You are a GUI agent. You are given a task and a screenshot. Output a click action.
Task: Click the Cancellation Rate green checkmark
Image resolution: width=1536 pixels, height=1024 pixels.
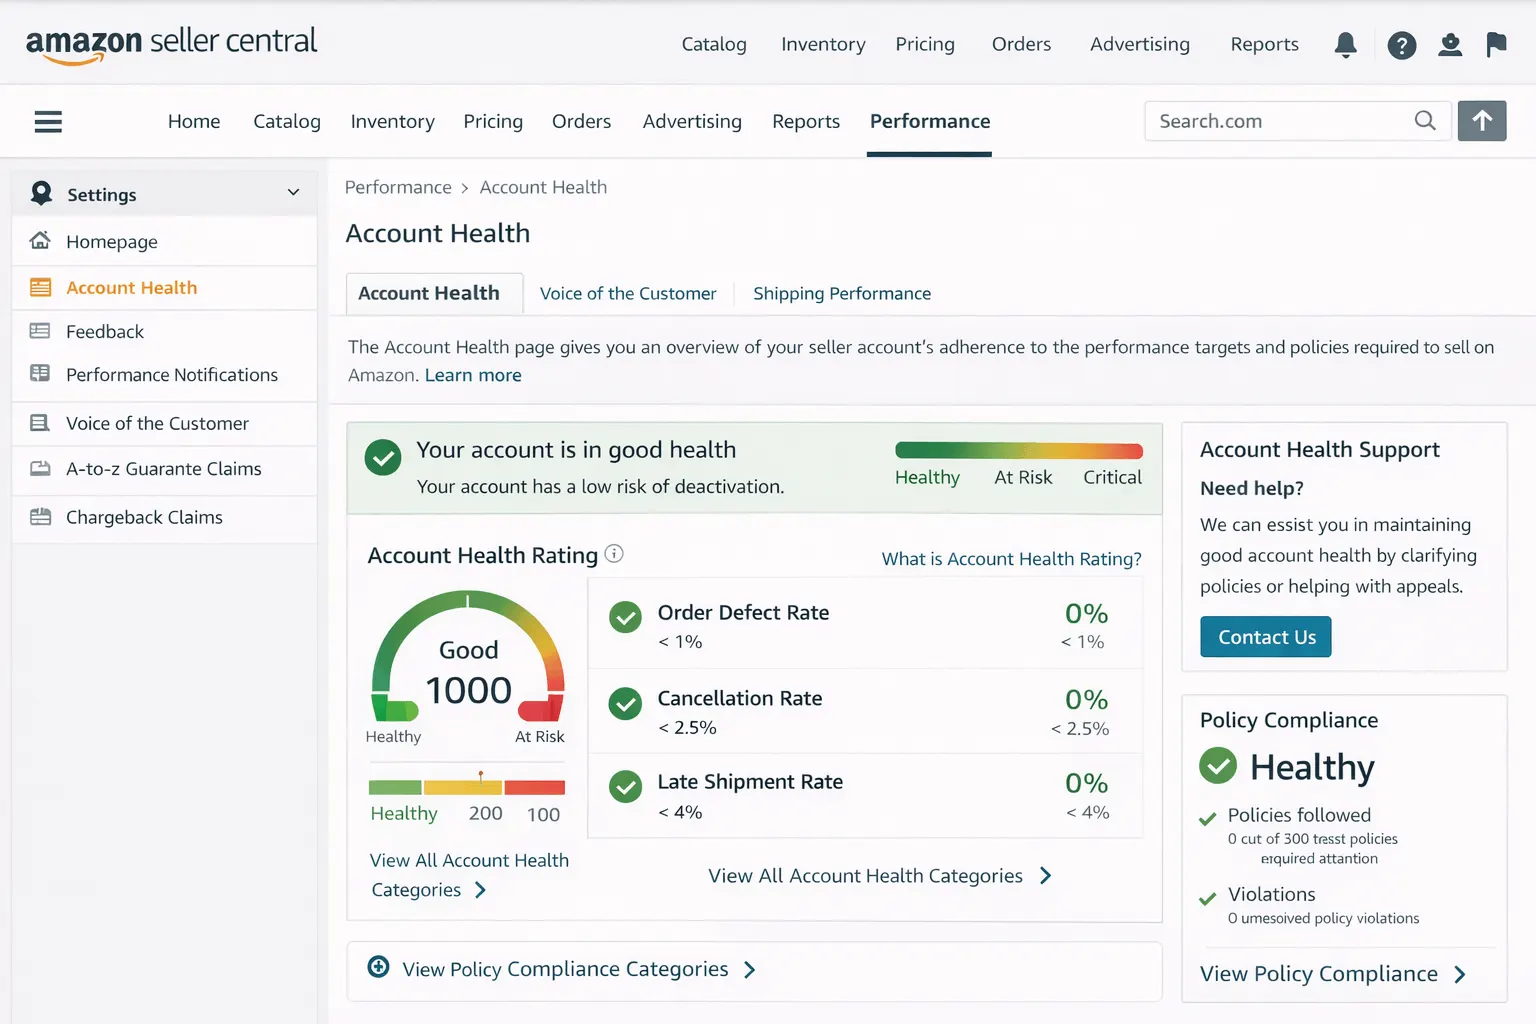[x=626, y=704]
